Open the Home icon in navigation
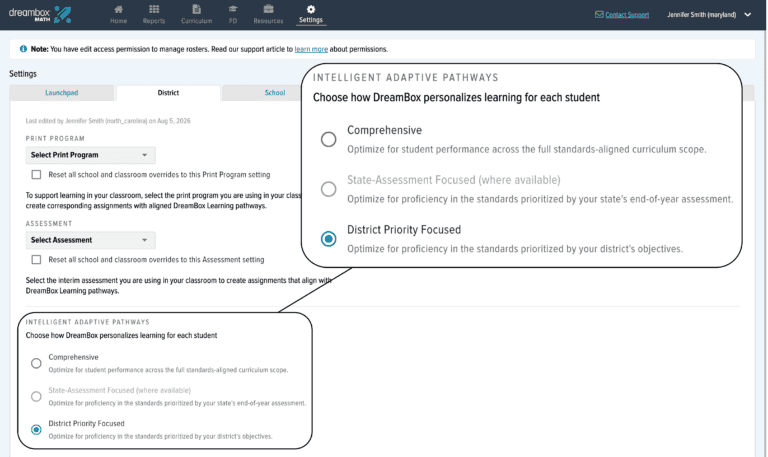 [x=119, y=9]
